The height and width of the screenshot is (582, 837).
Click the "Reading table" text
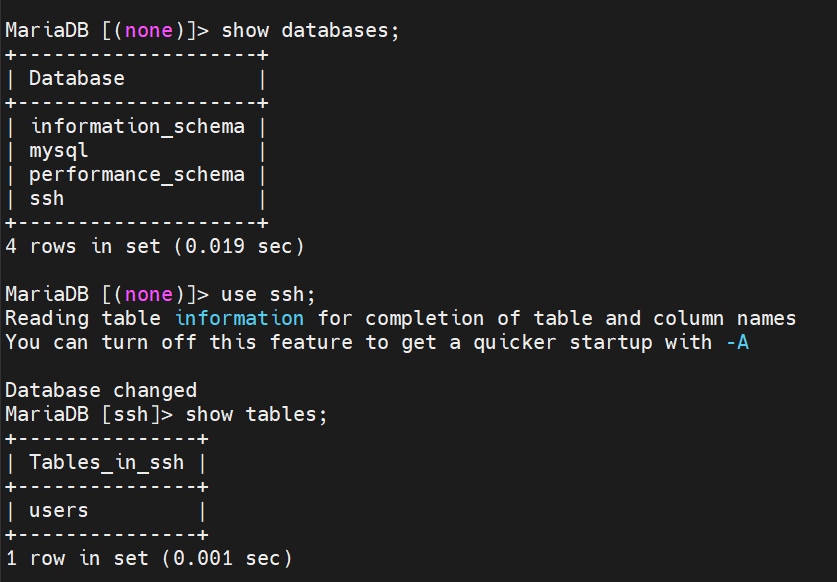(x=83, y=318)
